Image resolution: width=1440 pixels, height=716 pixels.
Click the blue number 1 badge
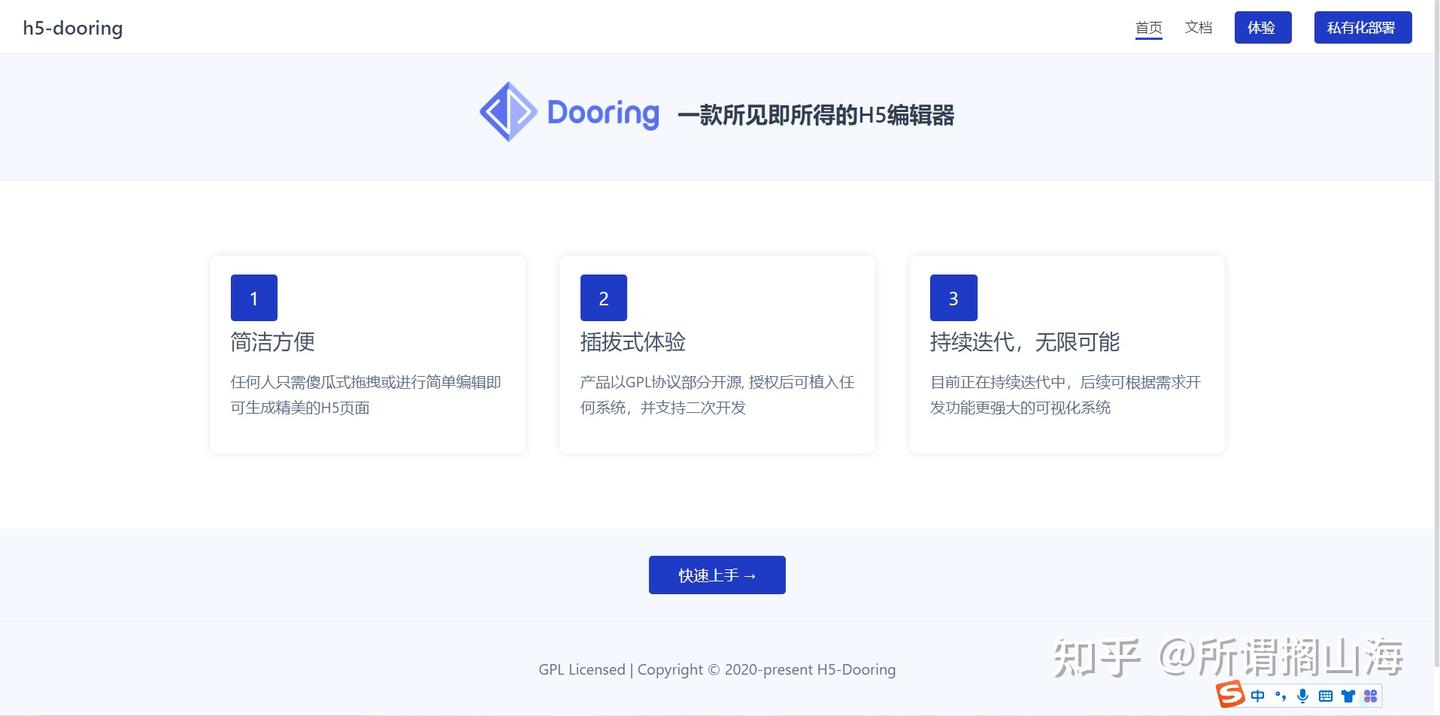254,298
